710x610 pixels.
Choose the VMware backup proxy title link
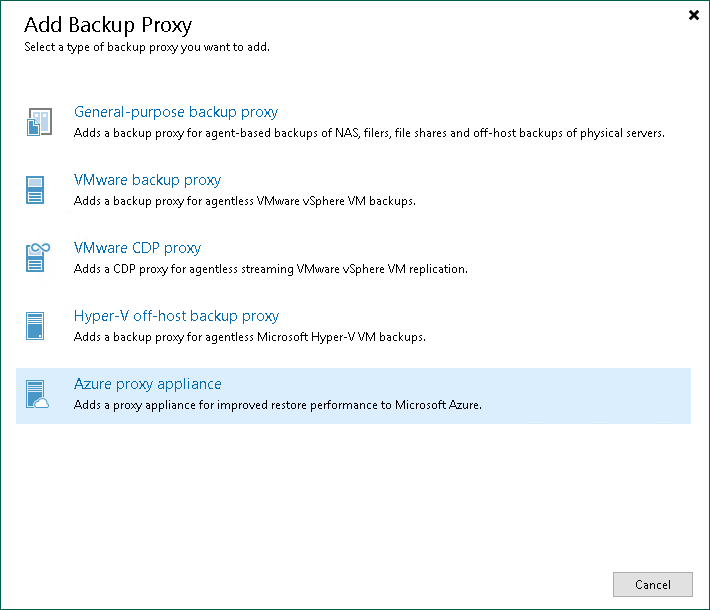(x=147, y=180)
